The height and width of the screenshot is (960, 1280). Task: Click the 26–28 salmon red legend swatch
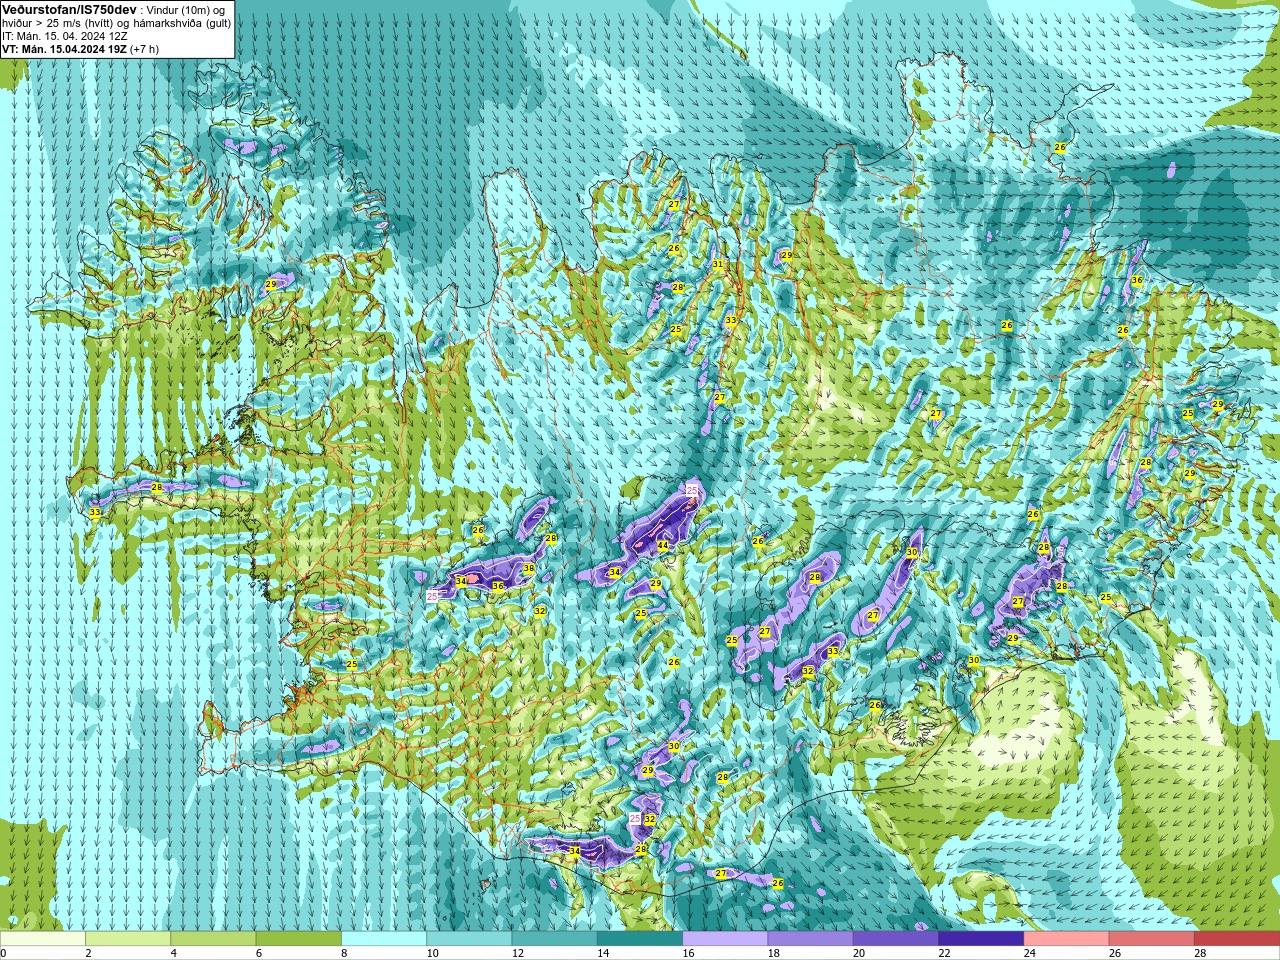pyautogui.click(x=1151, y=939)
